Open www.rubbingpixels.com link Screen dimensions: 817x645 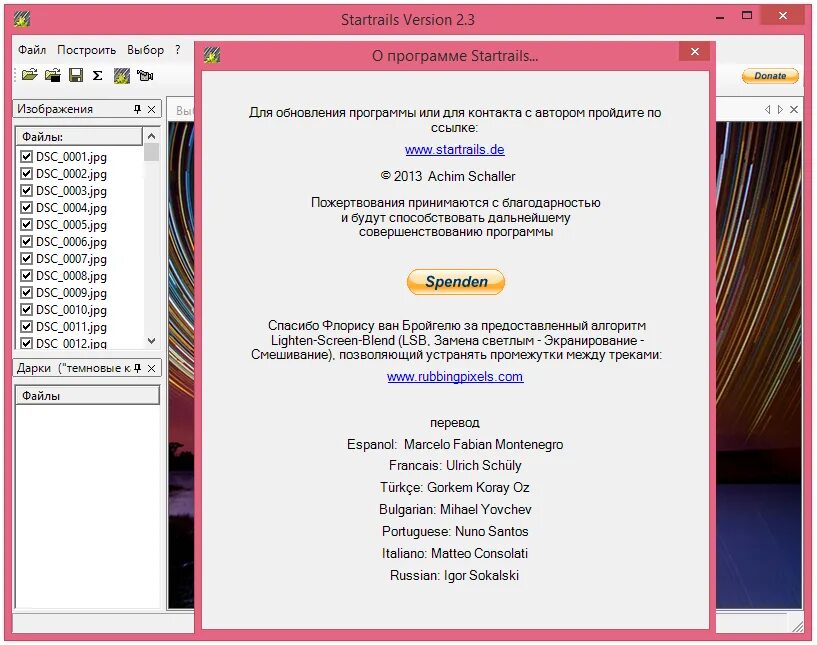click(455, 376)
